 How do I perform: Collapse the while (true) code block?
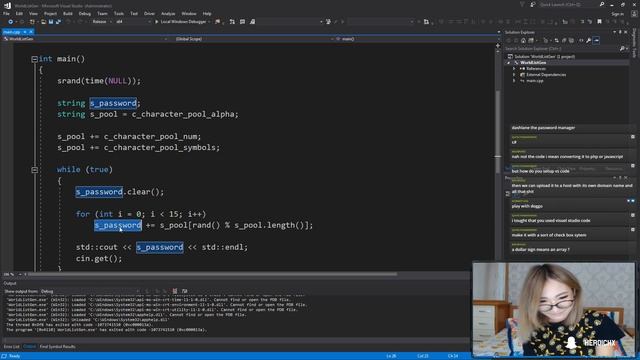click(35, 170)
